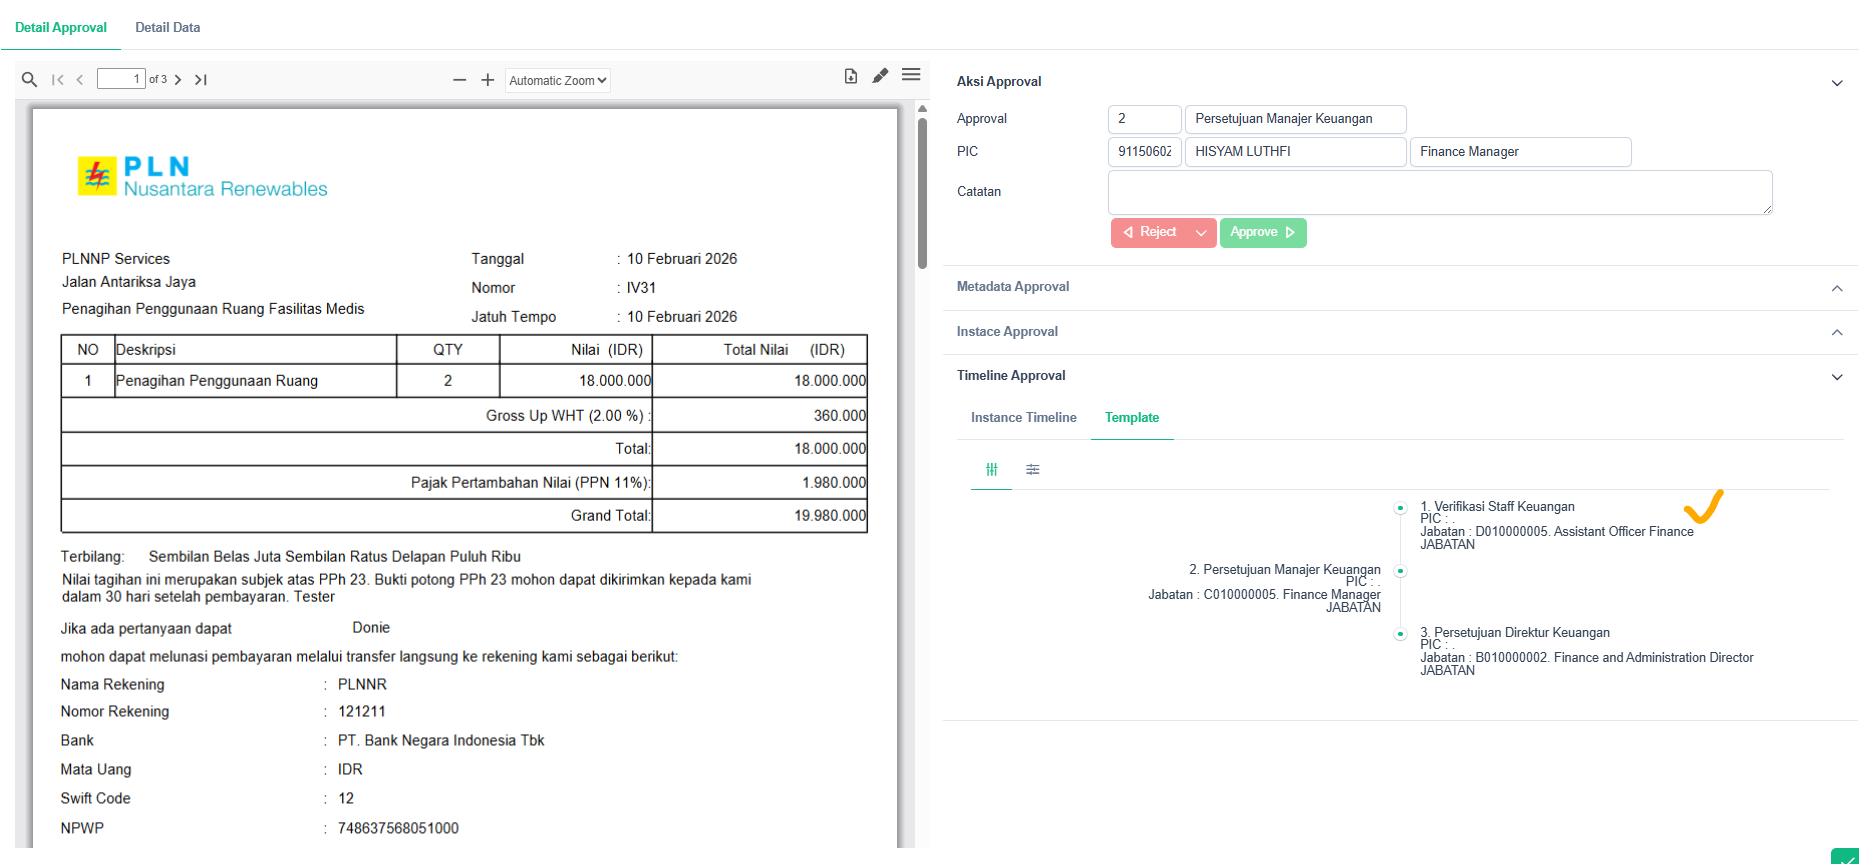Jump to last page of document
1859x864 pixels.
click(x=201, y=80)
